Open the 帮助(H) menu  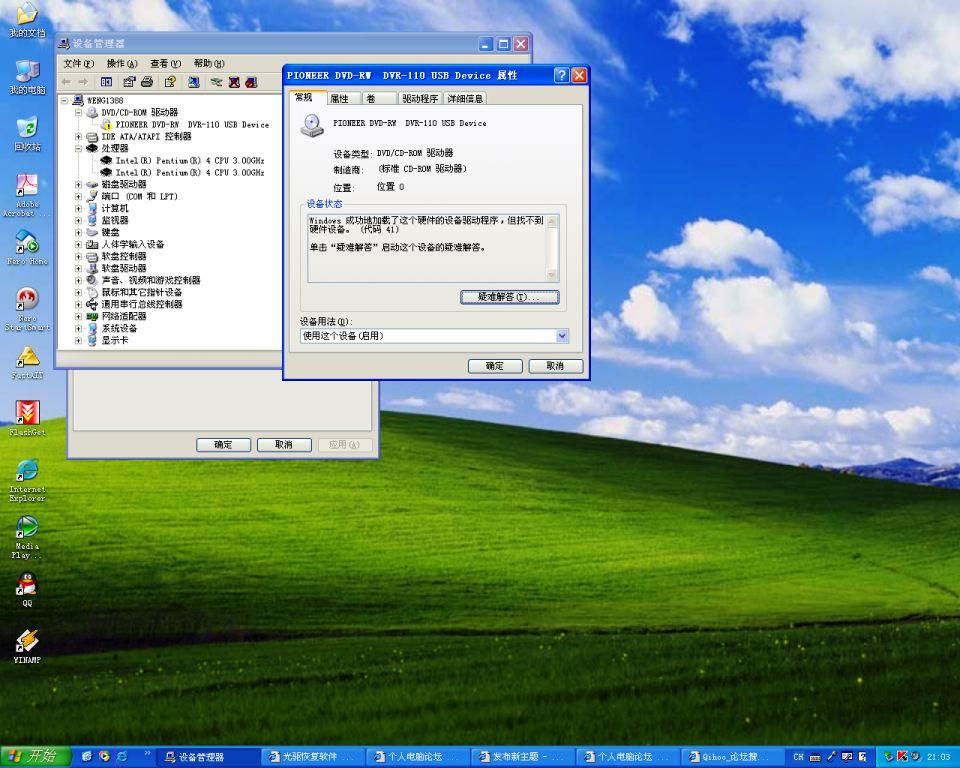tap(209, 64)
